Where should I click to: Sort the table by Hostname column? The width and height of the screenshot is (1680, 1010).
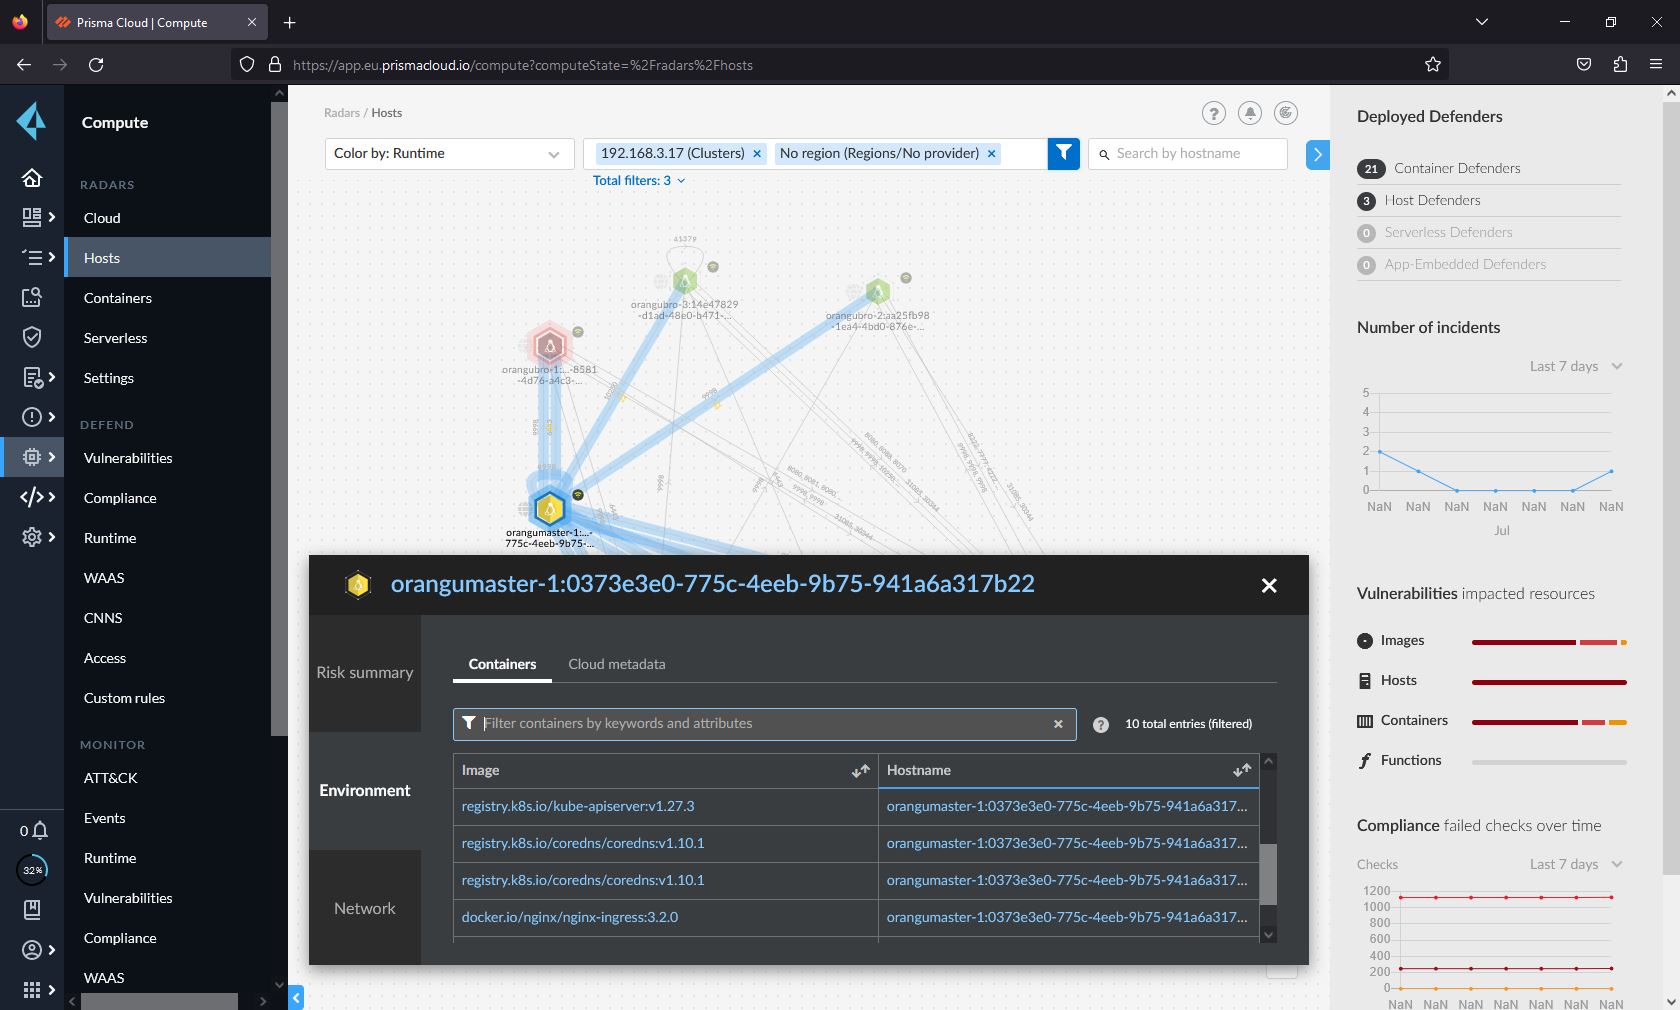pyautogui.click(x=1242, y=771)
